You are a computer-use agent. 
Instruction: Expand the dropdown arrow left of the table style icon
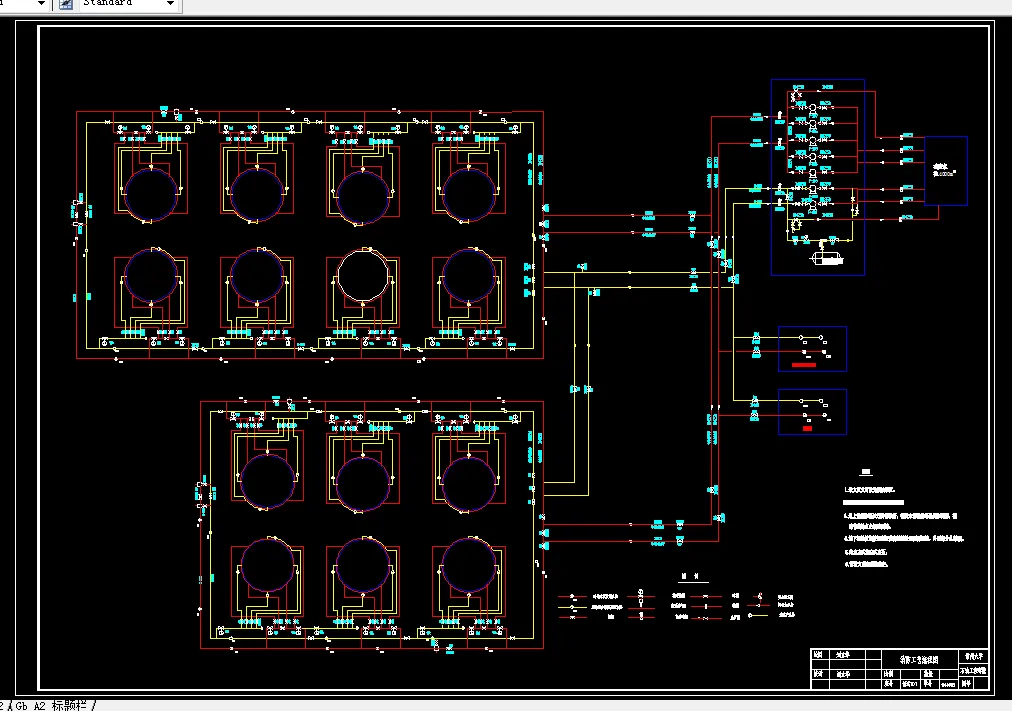(x=41, y=4)
